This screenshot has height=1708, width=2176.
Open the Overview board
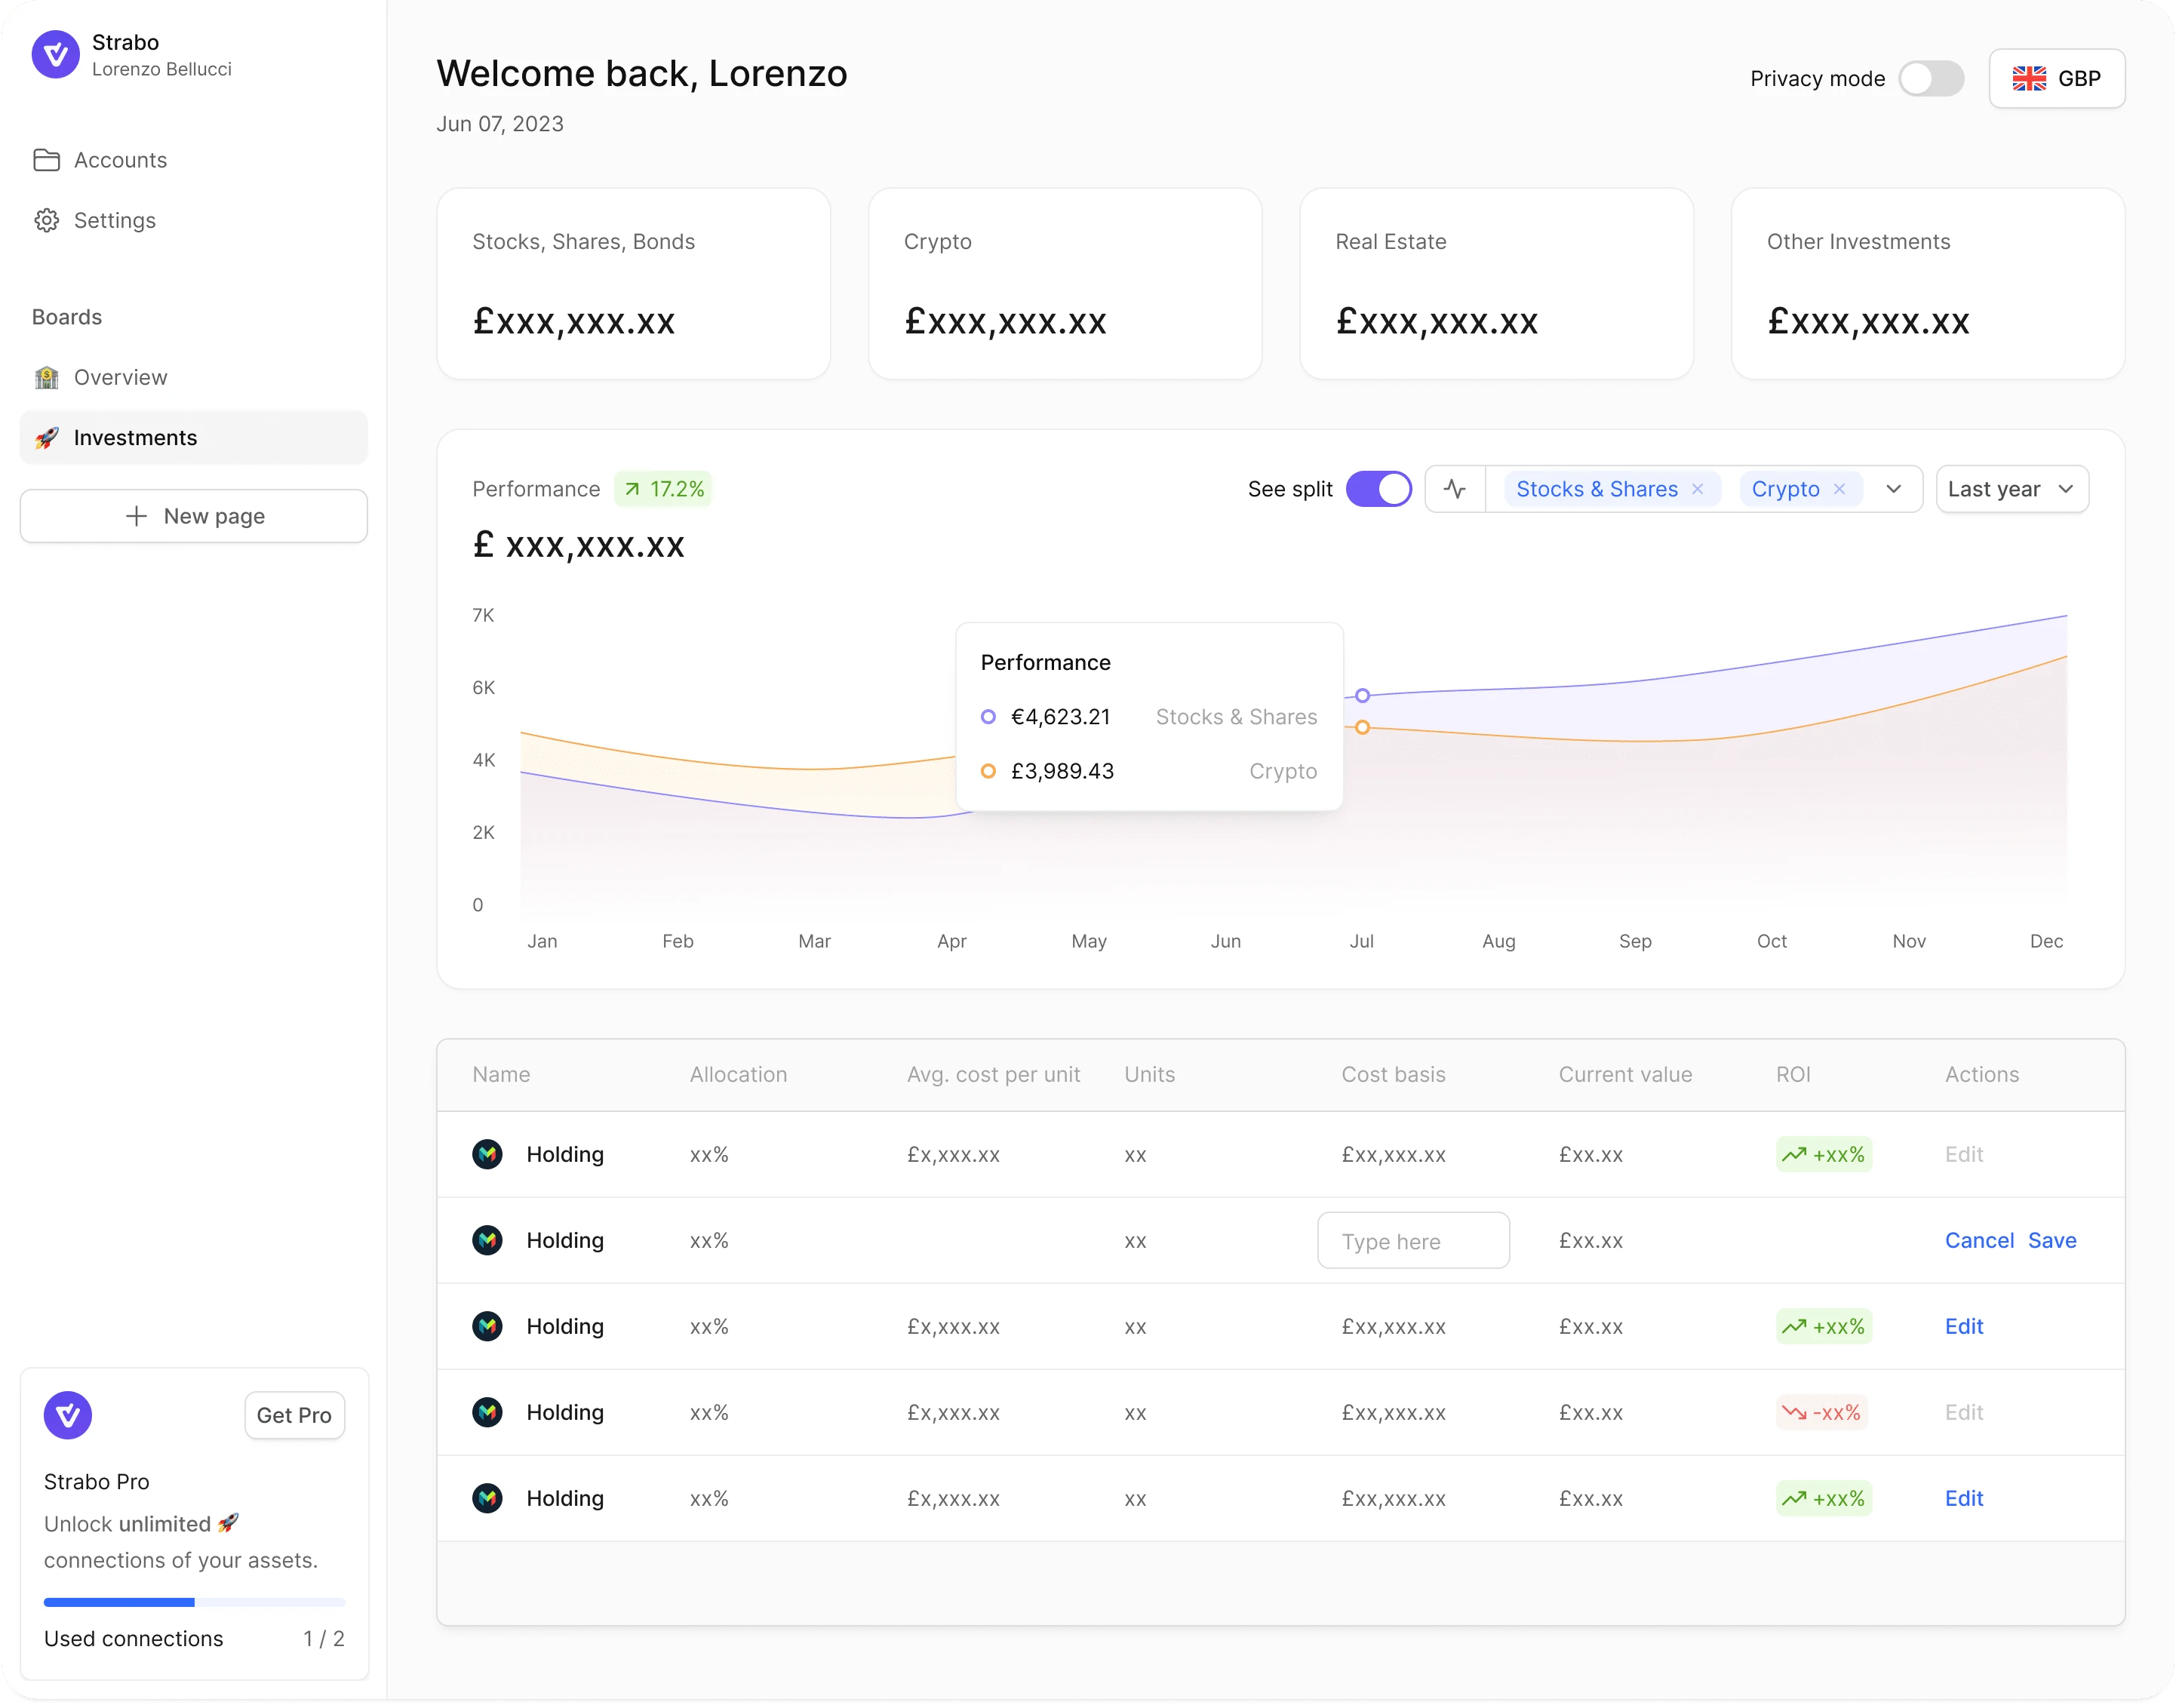pyautogui.click(x=120, y=377)
